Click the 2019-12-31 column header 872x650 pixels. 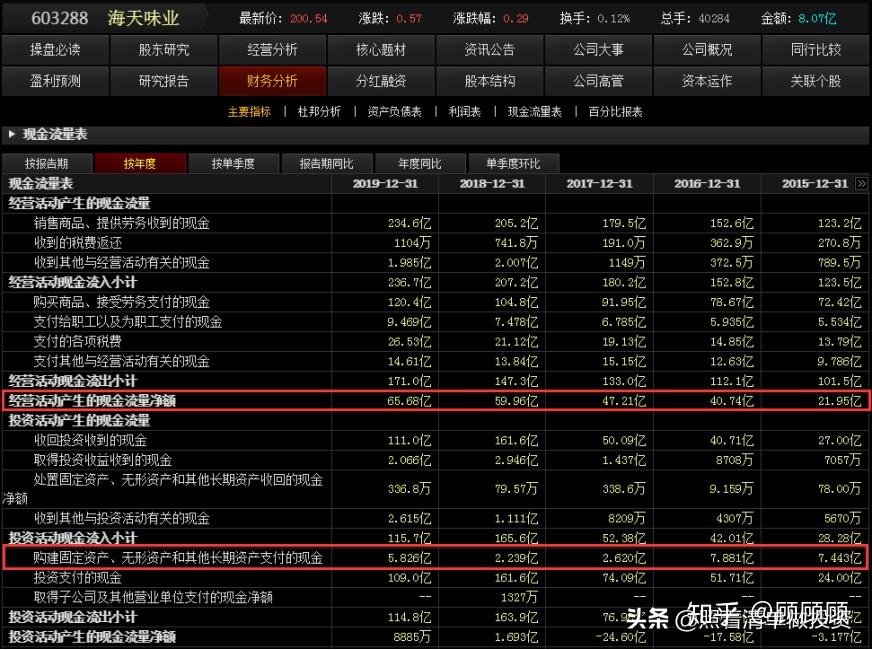385,183
